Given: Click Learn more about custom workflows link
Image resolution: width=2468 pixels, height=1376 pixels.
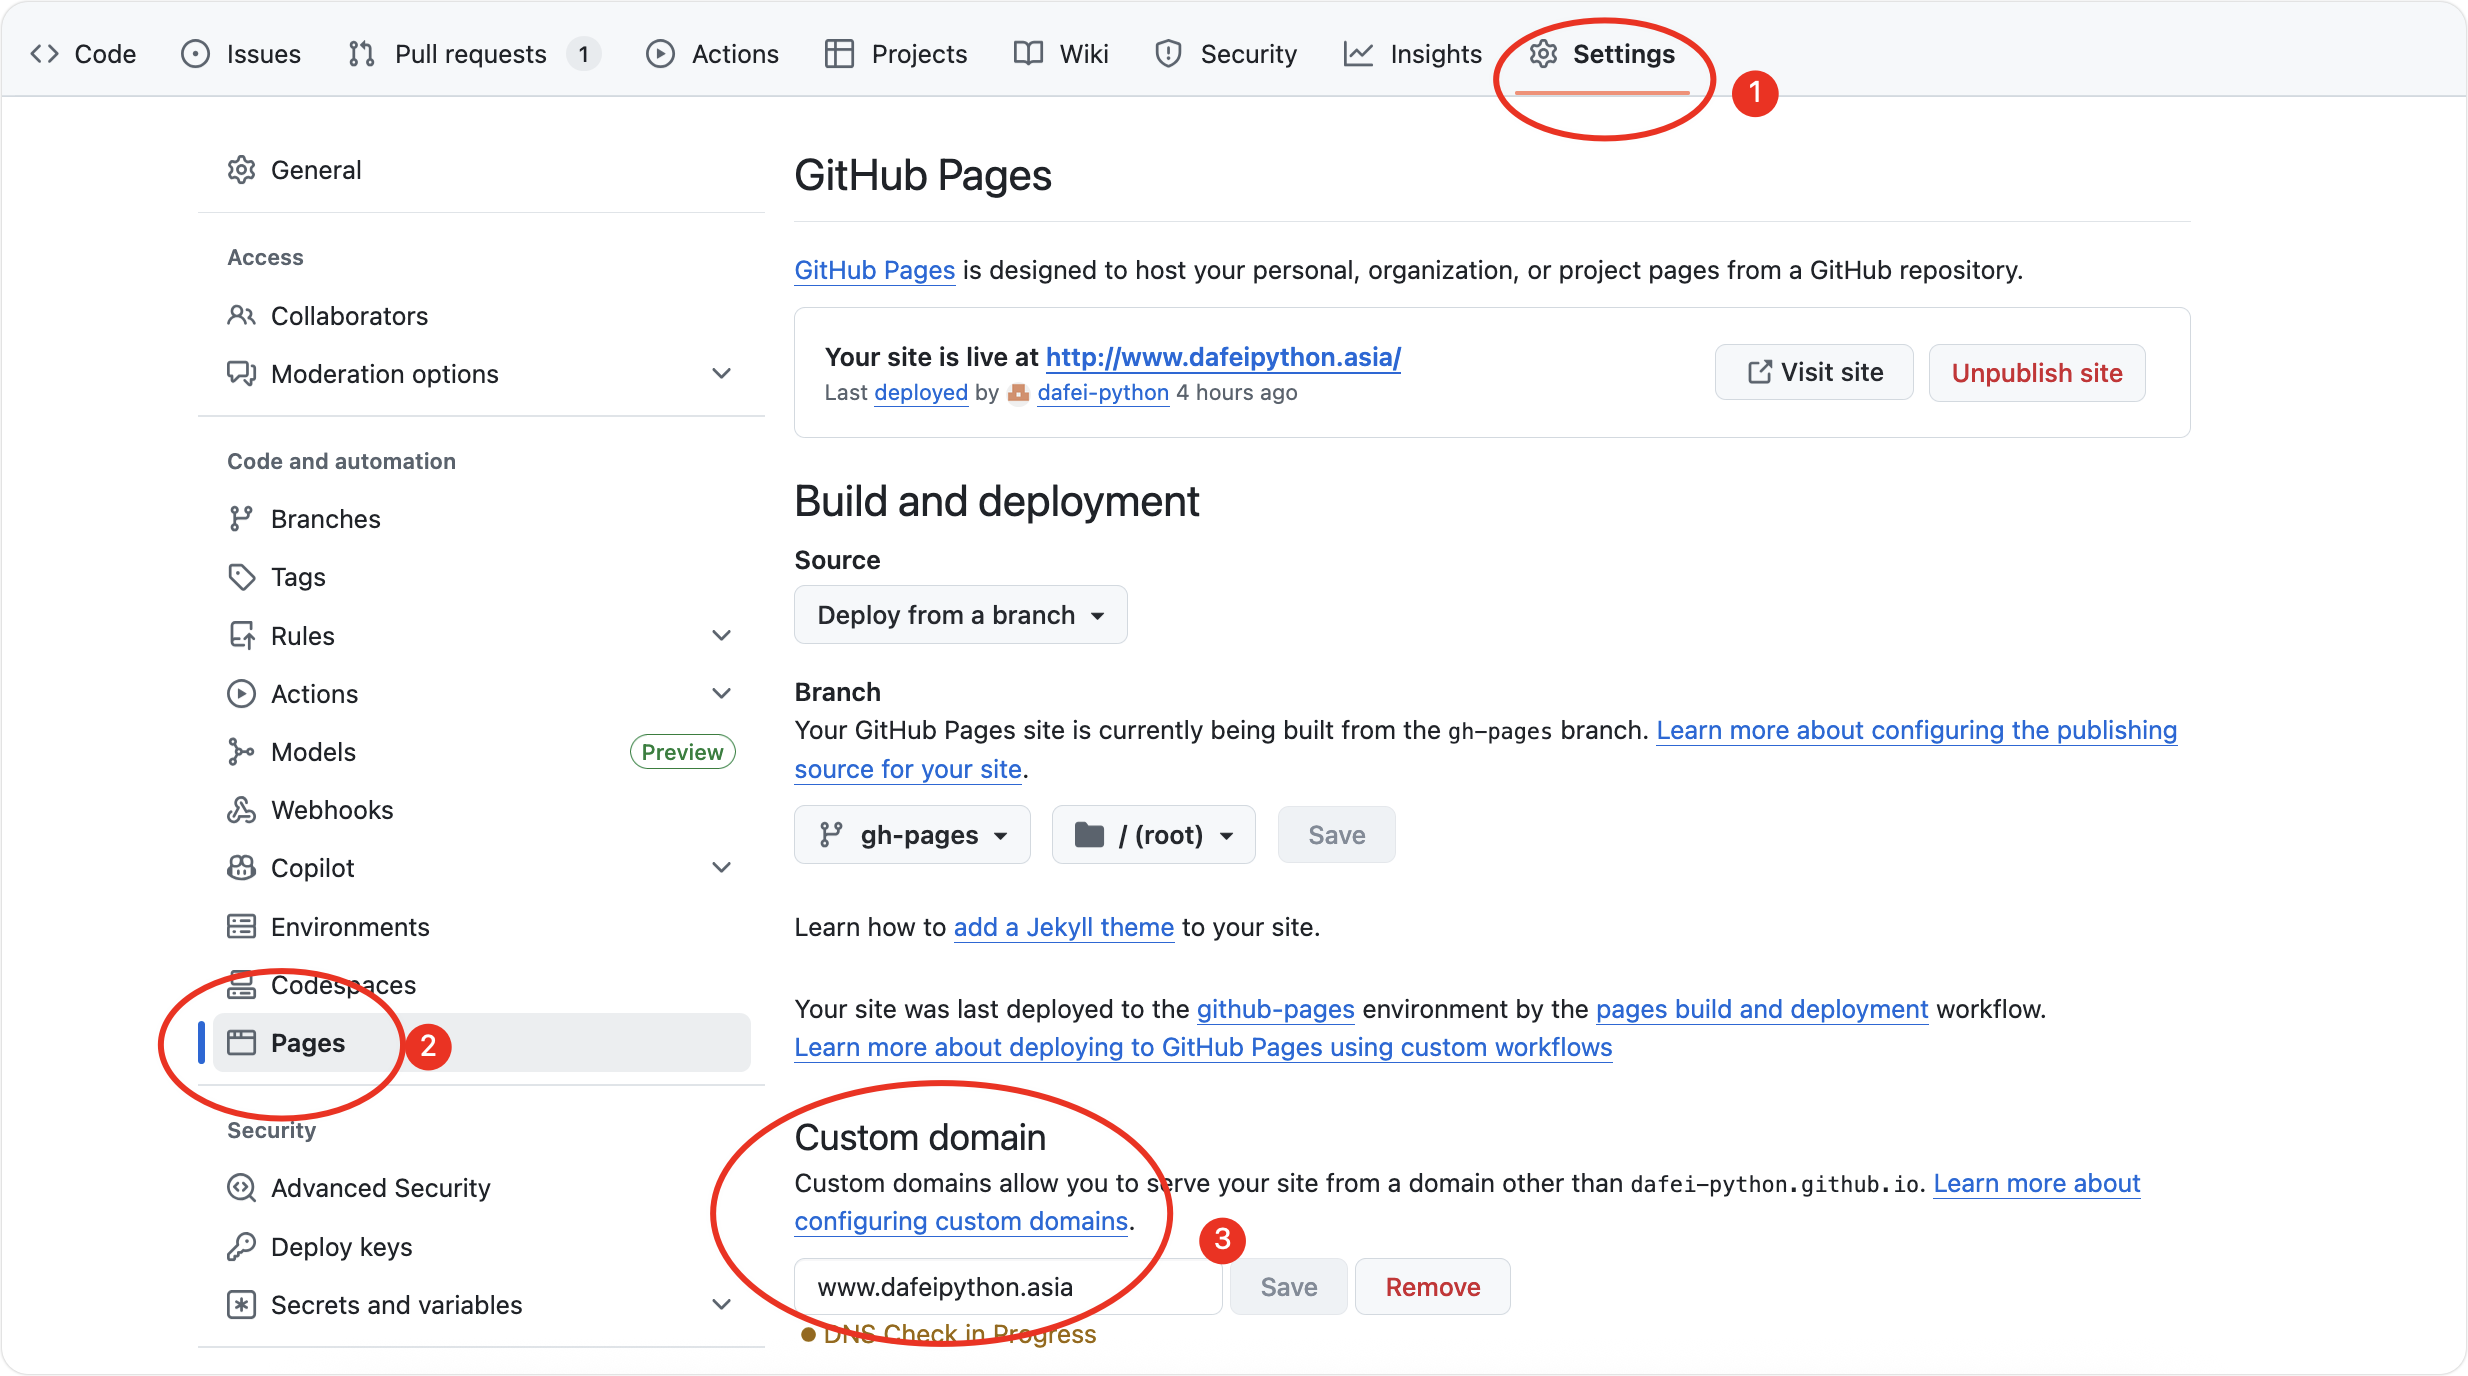Looking at the screenshot, I should [1203, 1047].
